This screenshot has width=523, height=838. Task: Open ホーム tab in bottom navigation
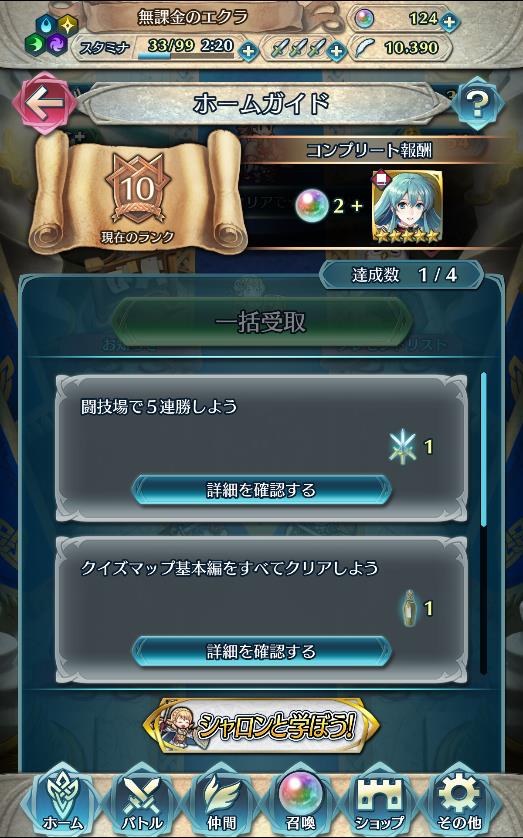pyautogui.click(x=63, y=801)
